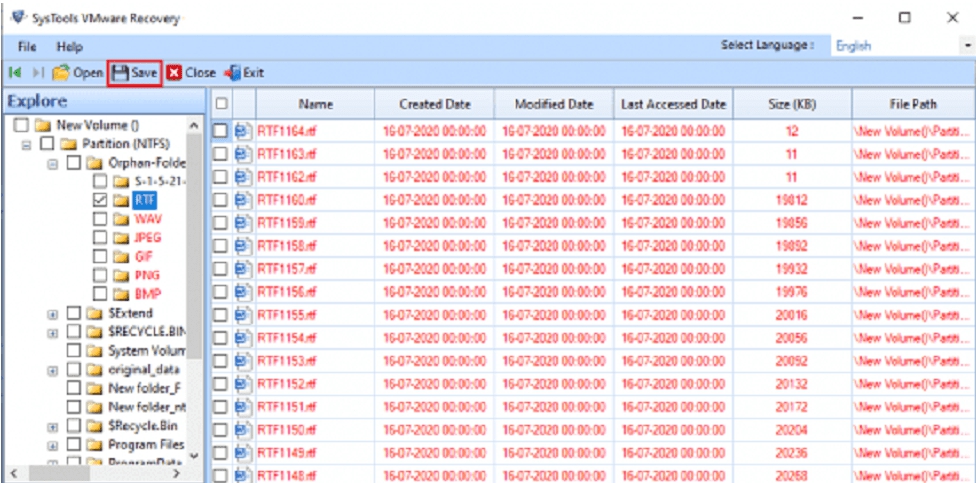Click the Open folder toolbar button
The height and width of the screenshot is (483, 976).
[x=78, y=73]
